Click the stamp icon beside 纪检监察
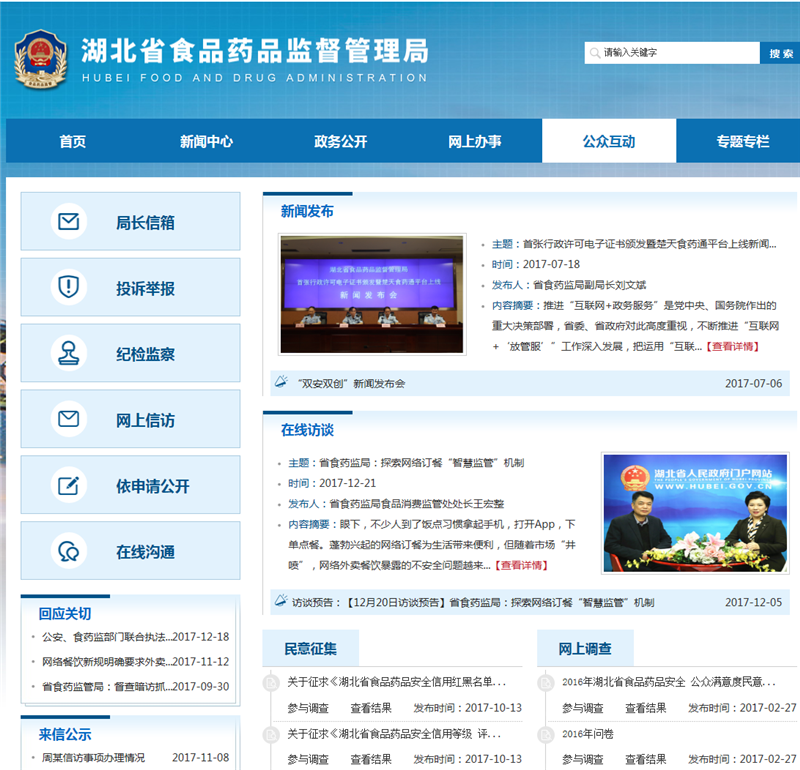The height and width of the screenshot is (770, 800). click(x=68, y=354)
